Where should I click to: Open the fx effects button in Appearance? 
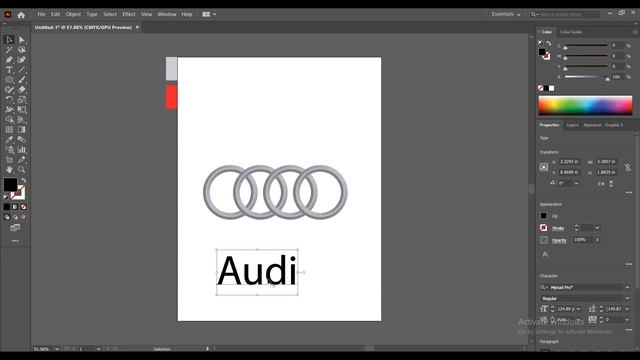[545, 254]
